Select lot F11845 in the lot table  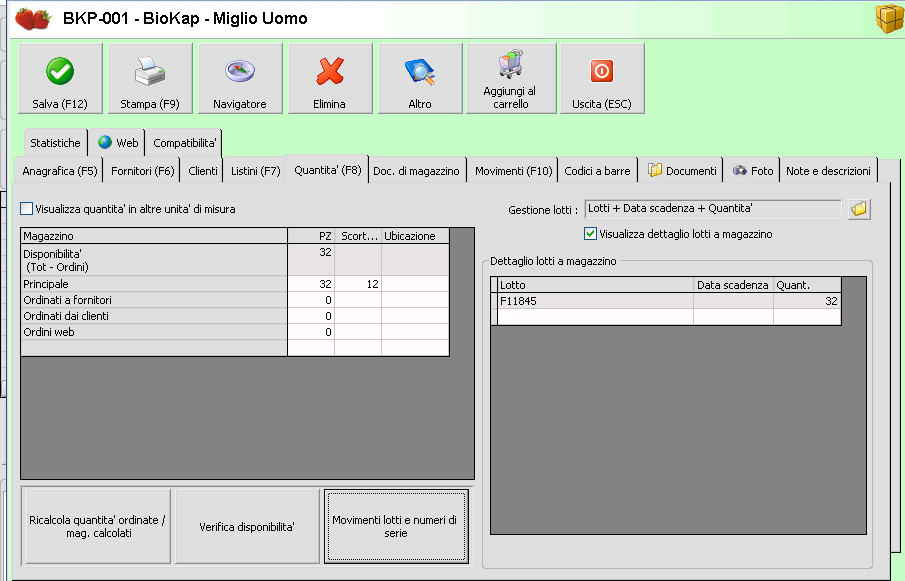595,300
